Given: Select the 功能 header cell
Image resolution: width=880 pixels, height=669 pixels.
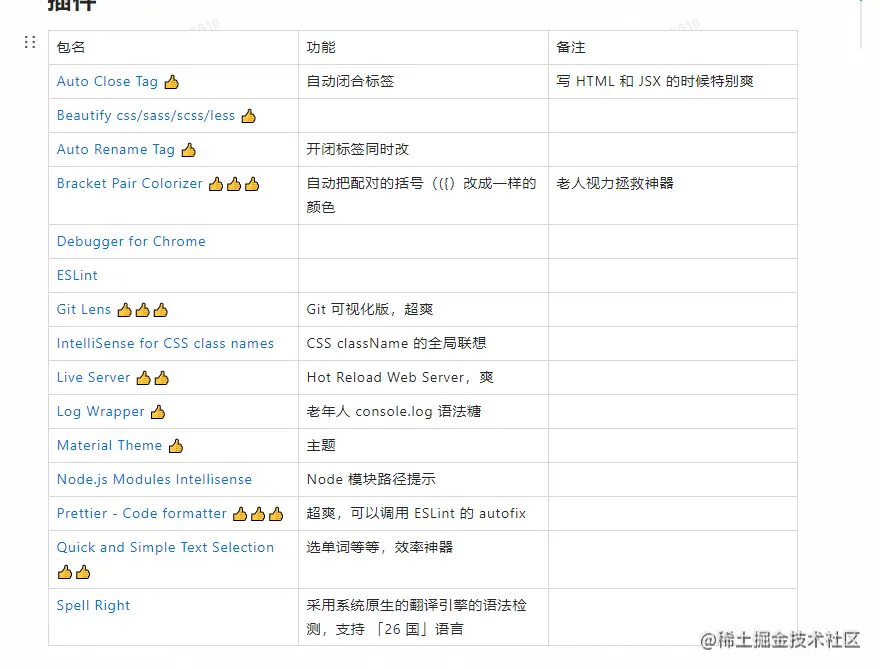Looking at the screenshot, I should coord(423,48).
